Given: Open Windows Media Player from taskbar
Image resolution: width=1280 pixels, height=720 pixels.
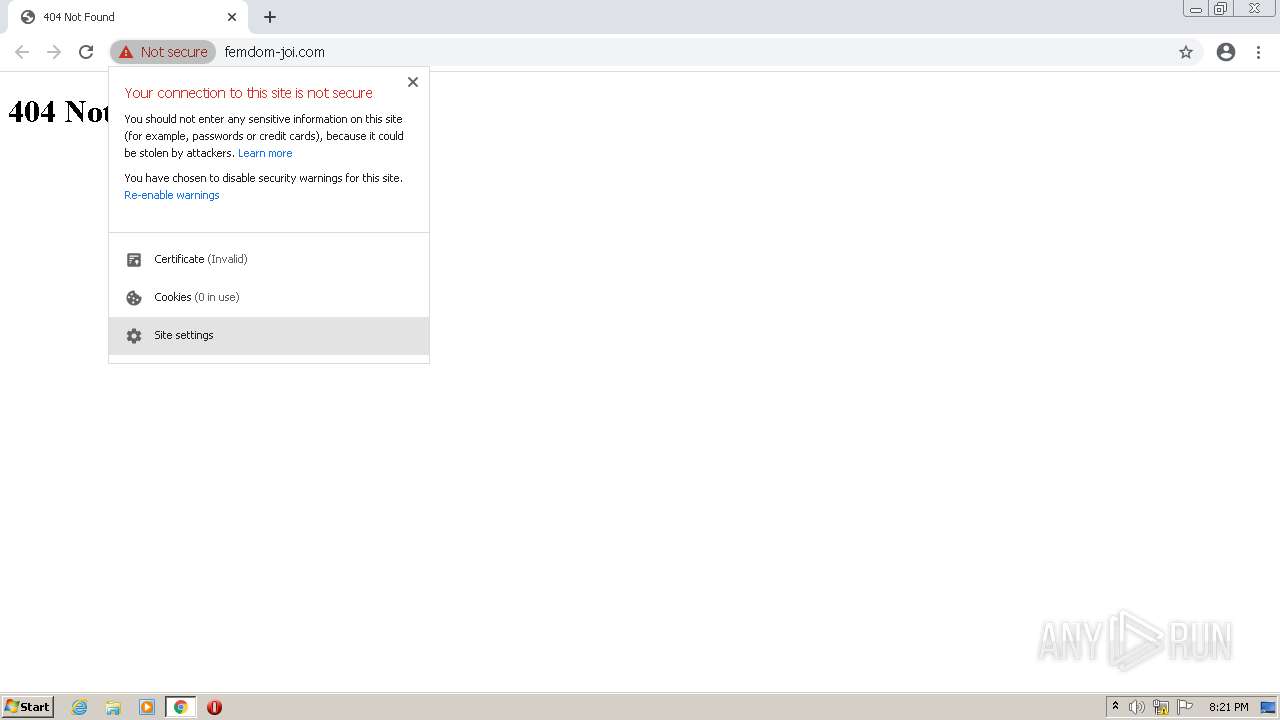Looking at the screenshot, I should 147,707.
